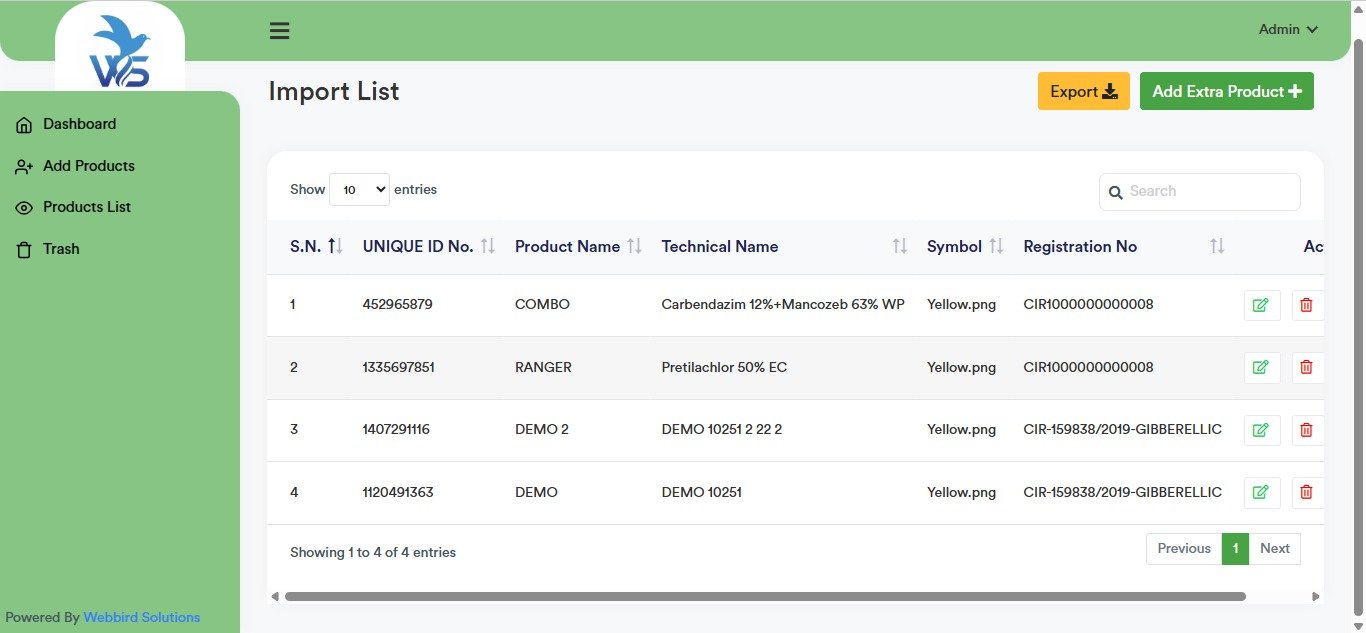The width and height of the screenshot is (1366, 633).
Task: Go to Products List in sidebar
Action: (86, 207)
